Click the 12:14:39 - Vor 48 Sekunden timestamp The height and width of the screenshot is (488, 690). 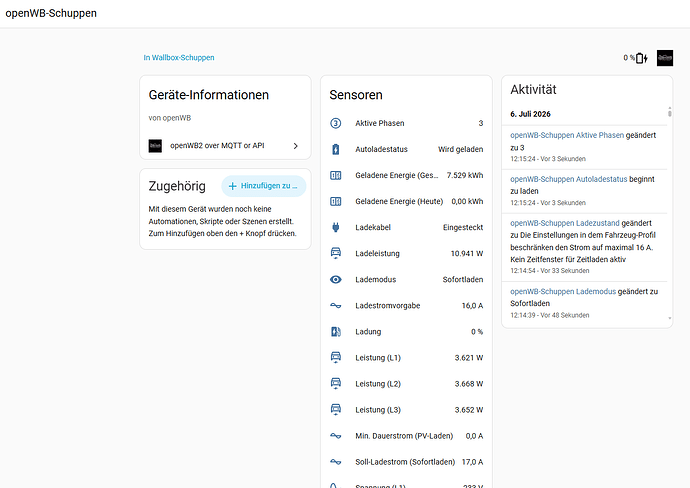550,315
